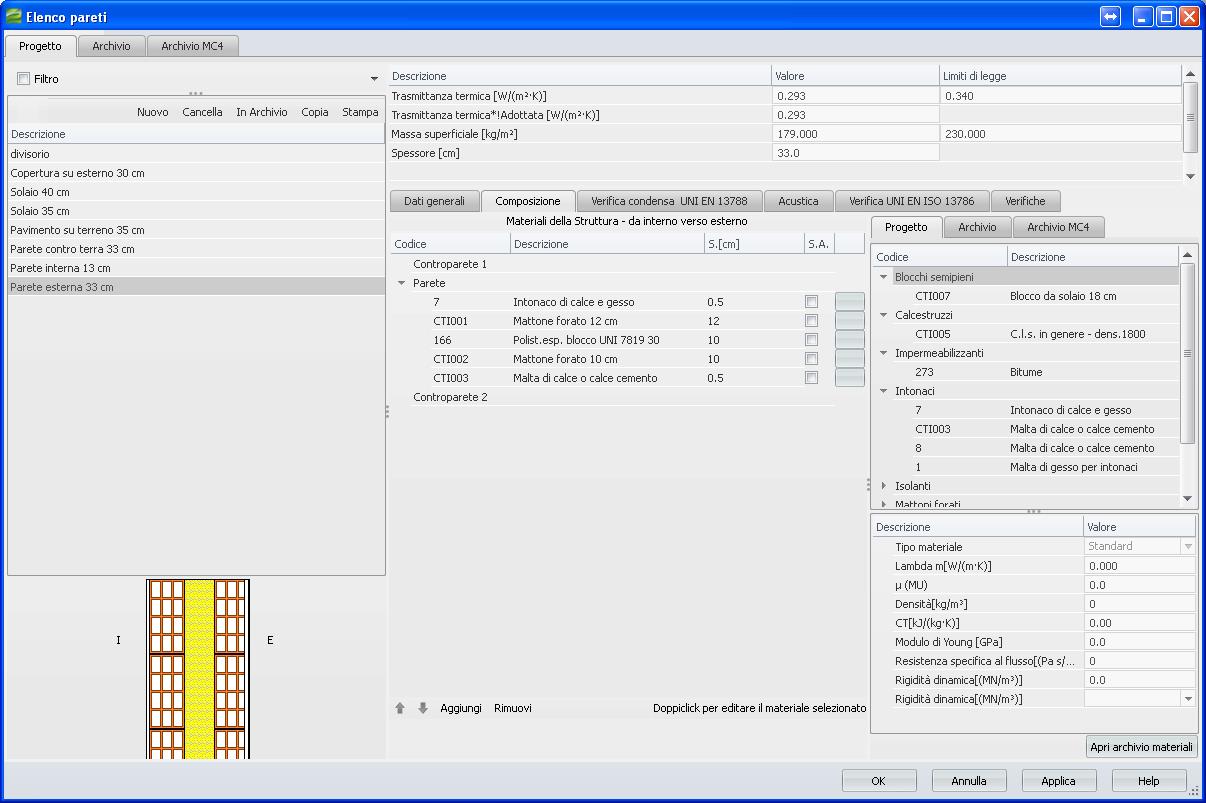Open the Acustica tab
1206x803 pixels.
point(798,201)
